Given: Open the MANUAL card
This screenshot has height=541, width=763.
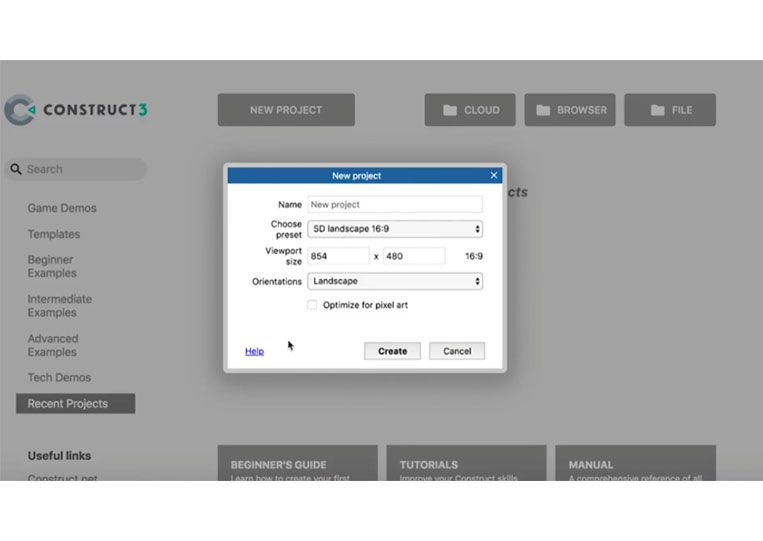Looking at the screenshot, I should click(636, 463).
